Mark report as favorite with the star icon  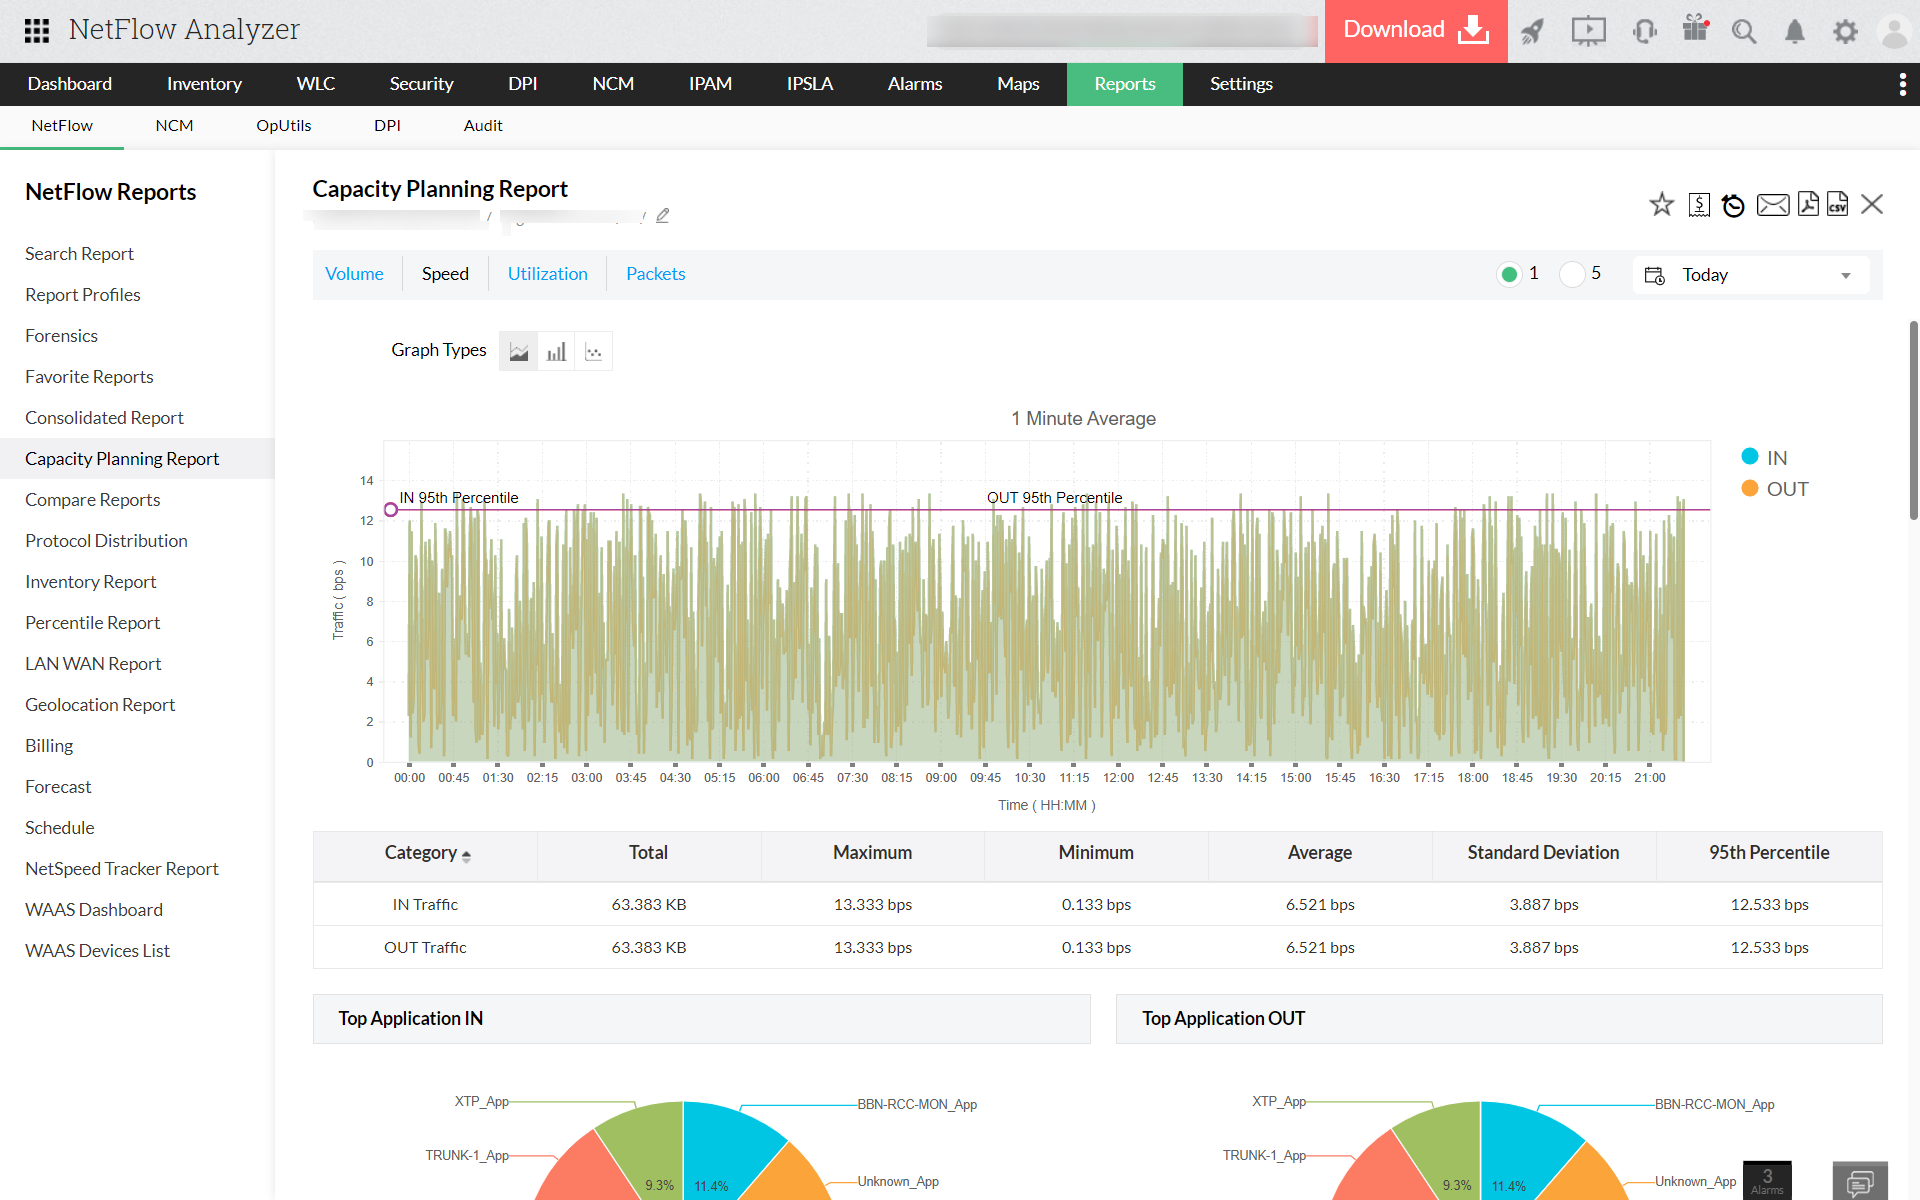pos(1662,204)
